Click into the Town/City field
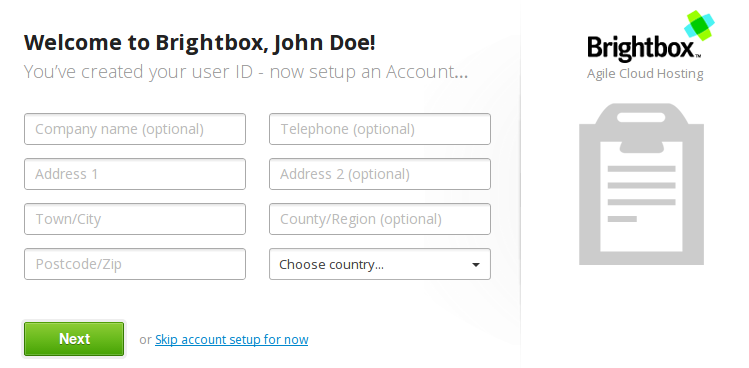 coord(135,219)
